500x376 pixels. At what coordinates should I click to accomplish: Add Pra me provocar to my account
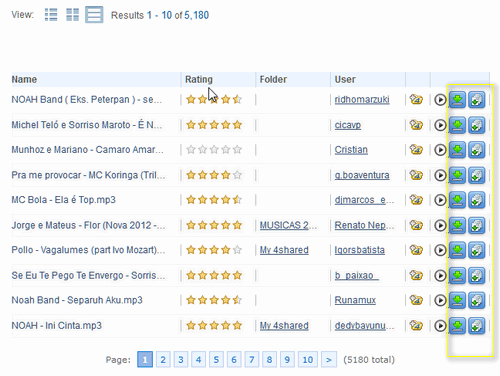click(477, 175)
